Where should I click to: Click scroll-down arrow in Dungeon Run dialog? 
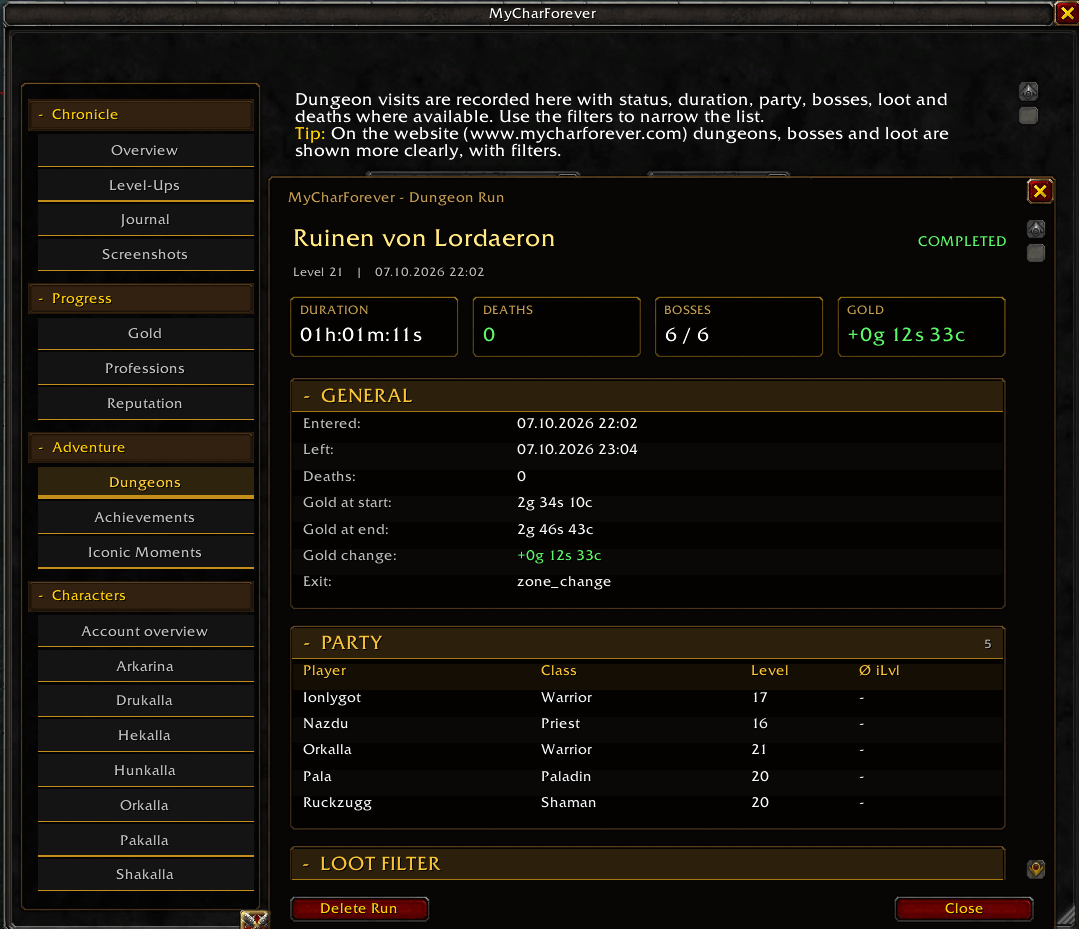[1036, 869]
